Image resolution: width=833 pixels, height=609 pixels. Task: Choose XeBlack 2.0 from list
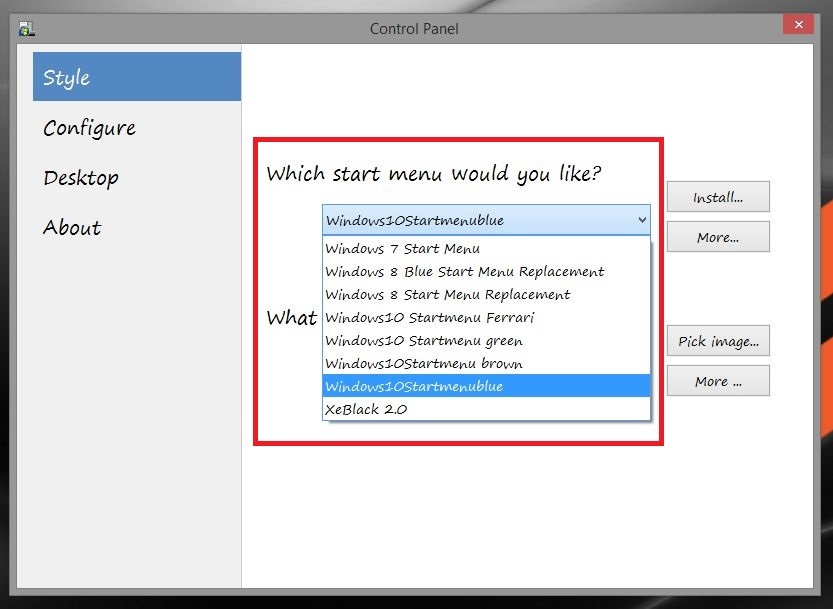[x=486, y=409]
